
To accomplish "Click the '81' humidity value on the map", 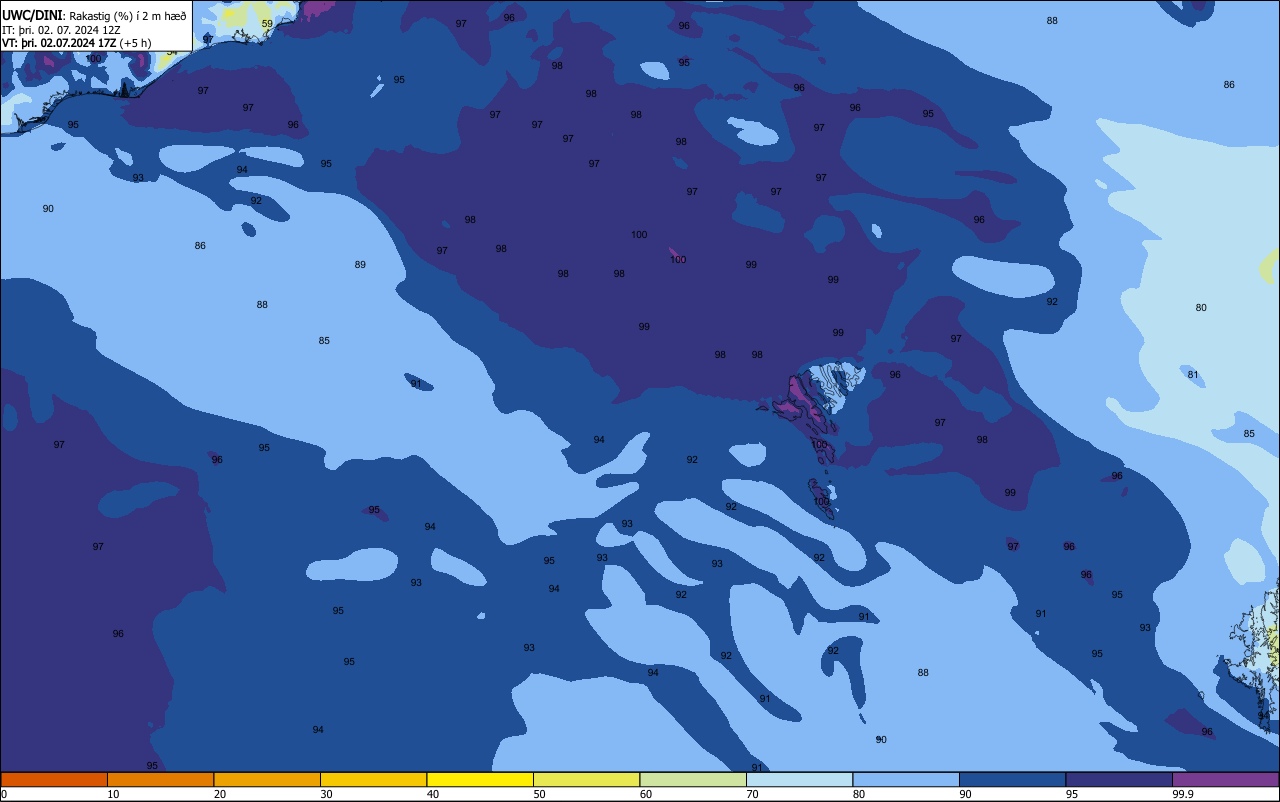I will [x=1193, y=374].
